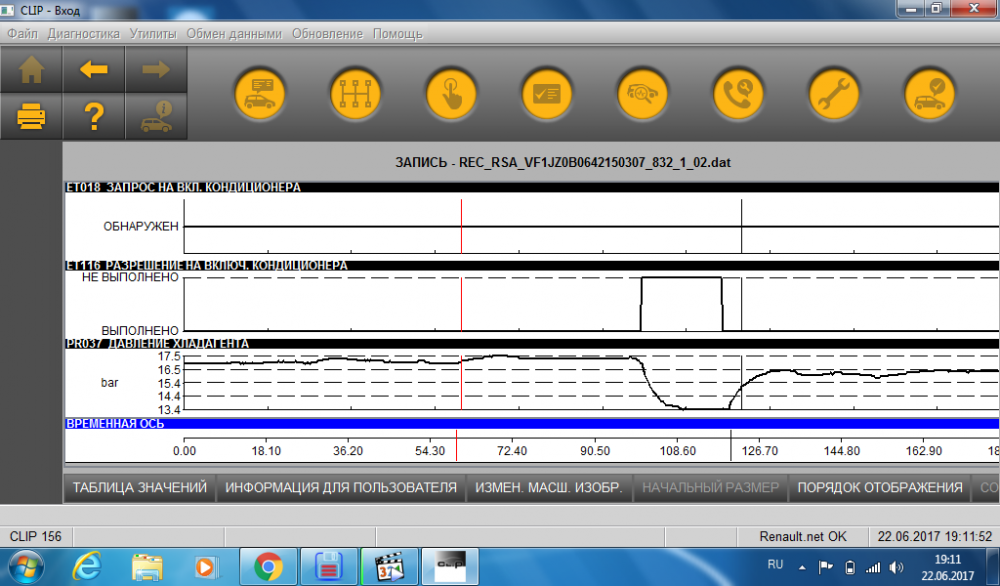Click ПОРЯДОК ОТОБРАЖЕНИЯ button
Viewport: 1000px width, 586px height.
coord(879,488)
